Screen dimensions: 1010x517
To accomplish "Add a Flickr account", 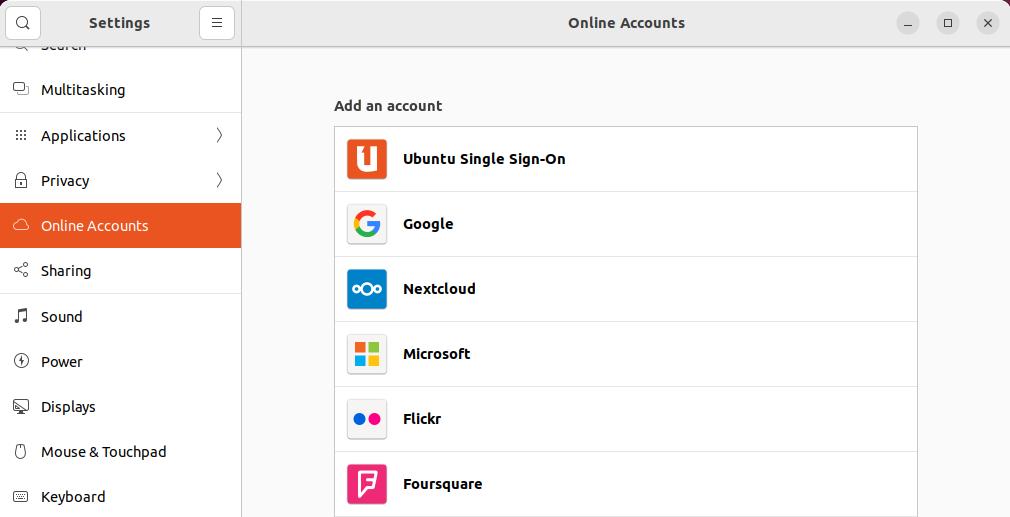I will [625, 419].
